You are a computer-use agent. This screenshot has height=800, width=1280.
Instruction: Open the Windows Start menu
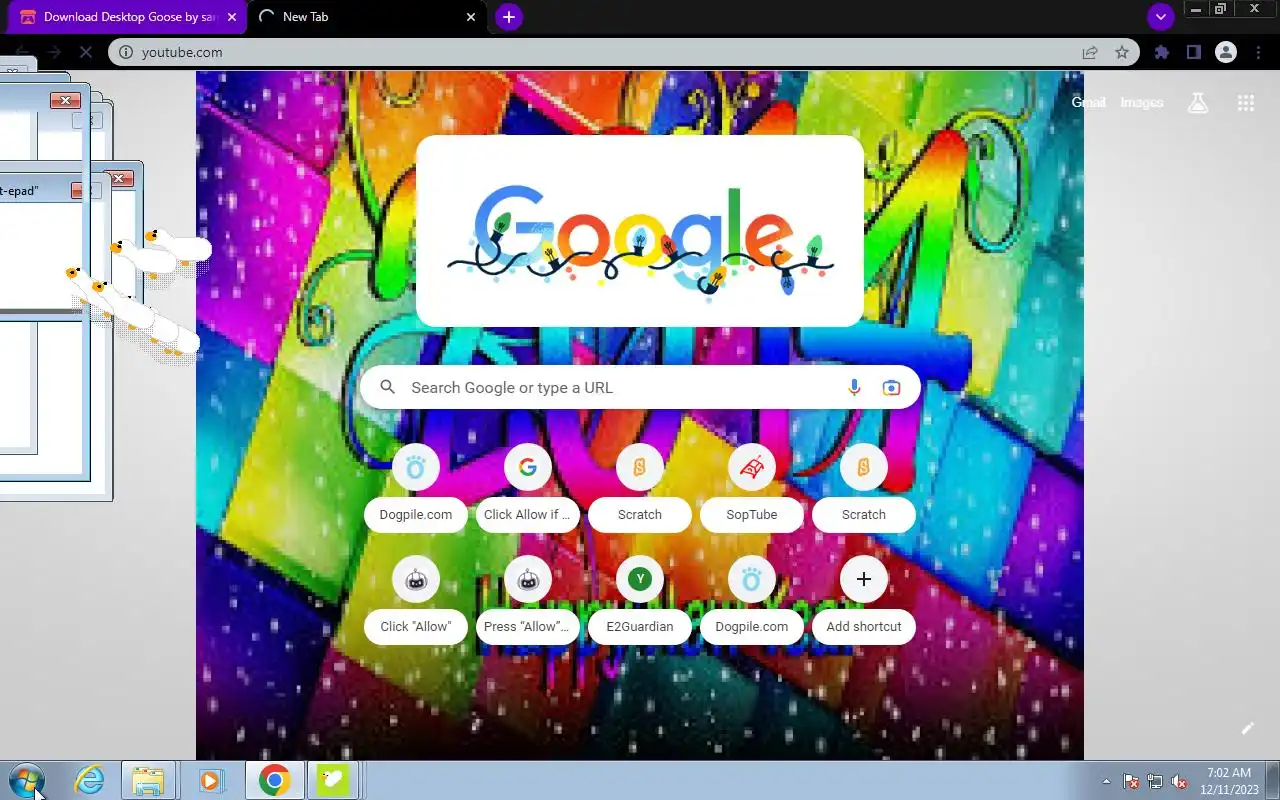[x=27, y=780]
